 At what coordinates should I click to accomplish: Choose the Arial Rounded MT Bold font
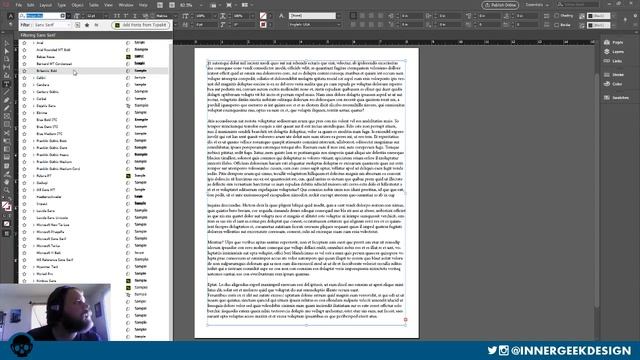click(x=53, y=50)
